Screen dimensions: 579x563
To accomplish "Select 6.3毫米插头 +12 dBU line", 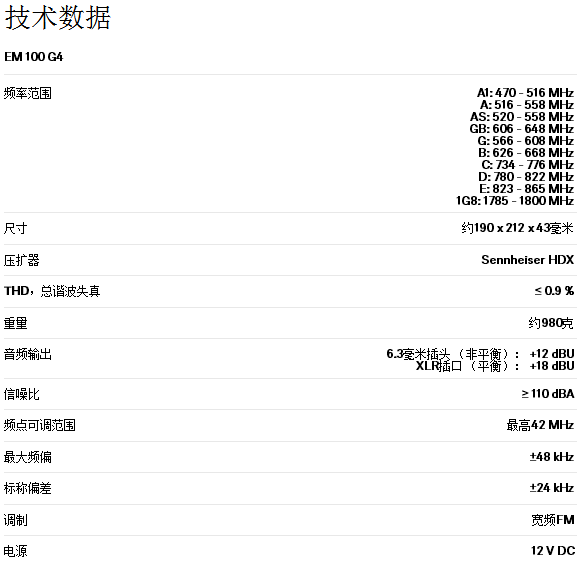I will click(480, 354).
